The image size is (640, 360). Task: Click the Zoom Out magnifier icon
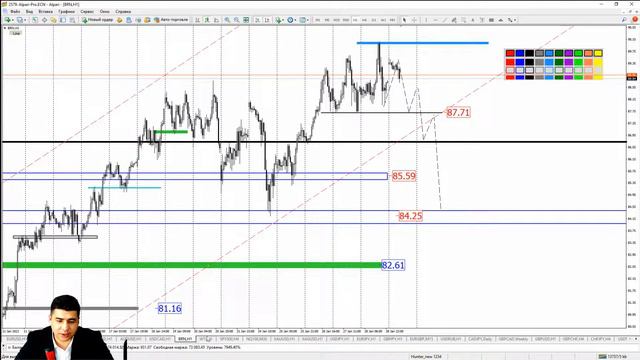click(x=236, y=20)
